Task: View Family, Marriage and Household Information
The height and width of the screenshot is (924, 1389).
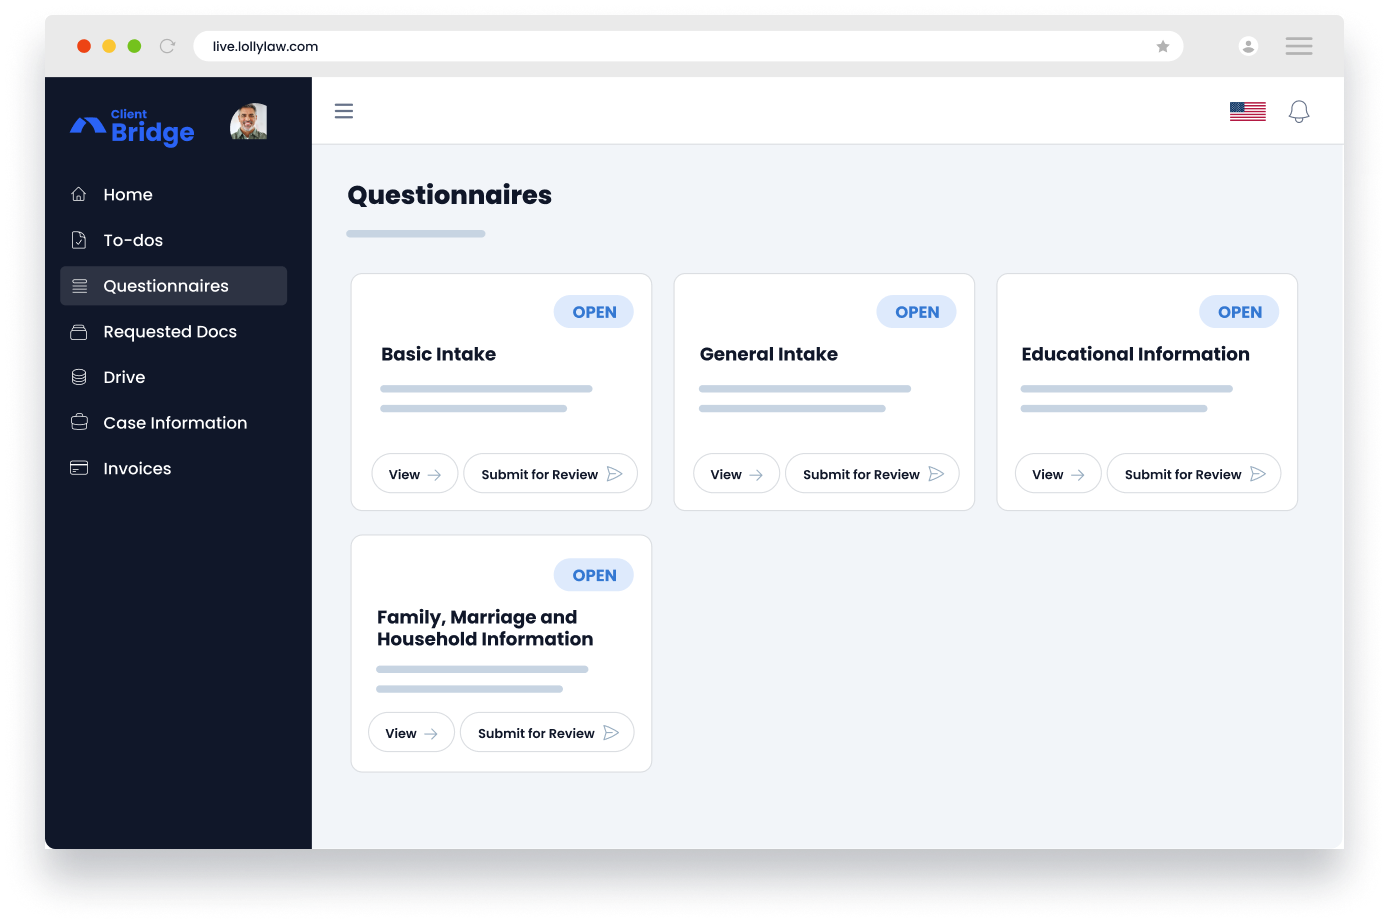Action: click(x=411, y=733)
